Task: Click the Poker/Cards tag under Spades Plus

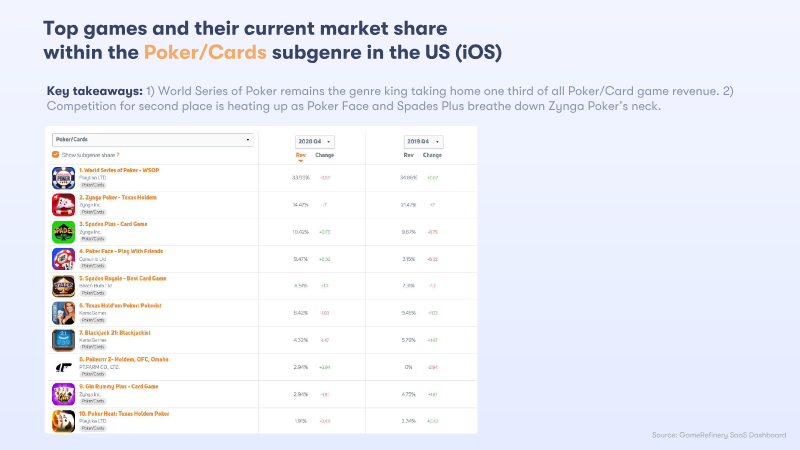Action: (93, 239)
